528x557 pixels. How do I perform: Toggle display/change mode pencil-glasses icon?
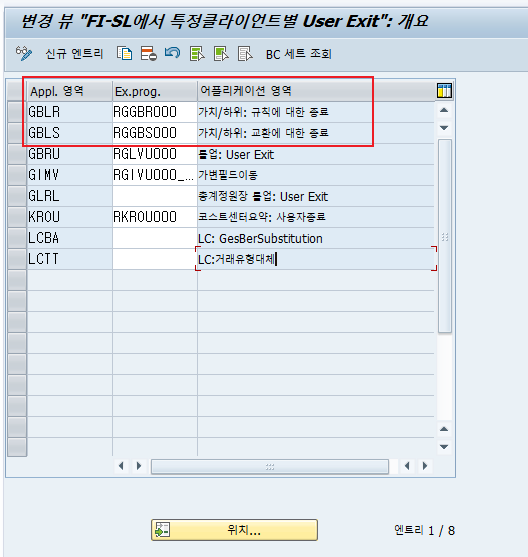24,54
